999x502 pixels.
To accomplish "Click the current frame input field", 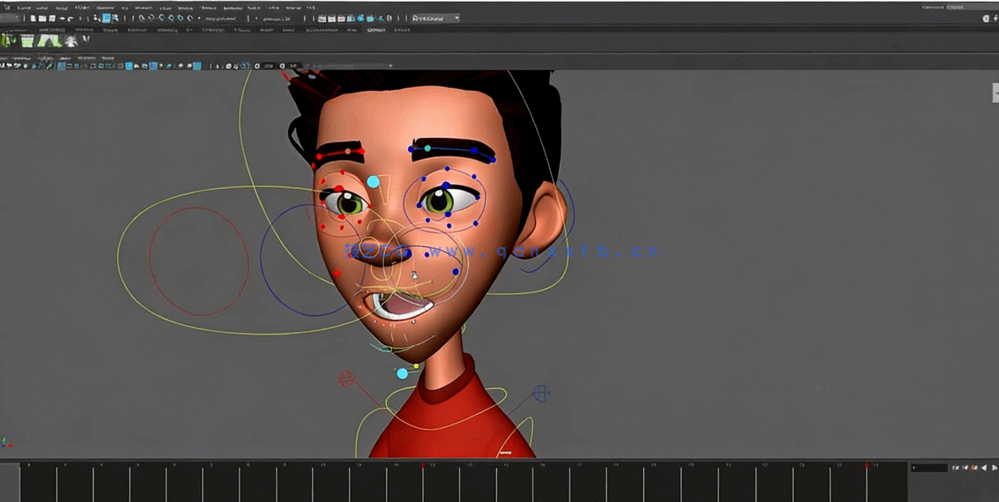I will pyautogui.click(x=928, y=468).
